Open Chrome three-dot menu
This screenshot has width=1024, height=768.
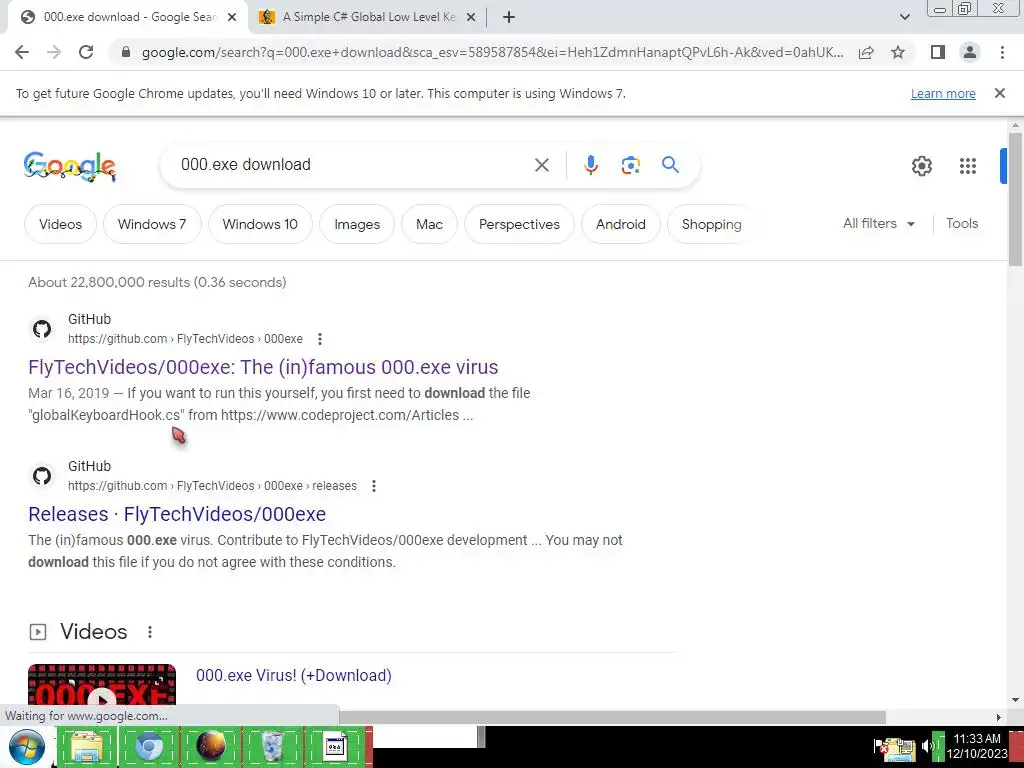tap(1002, 52)
